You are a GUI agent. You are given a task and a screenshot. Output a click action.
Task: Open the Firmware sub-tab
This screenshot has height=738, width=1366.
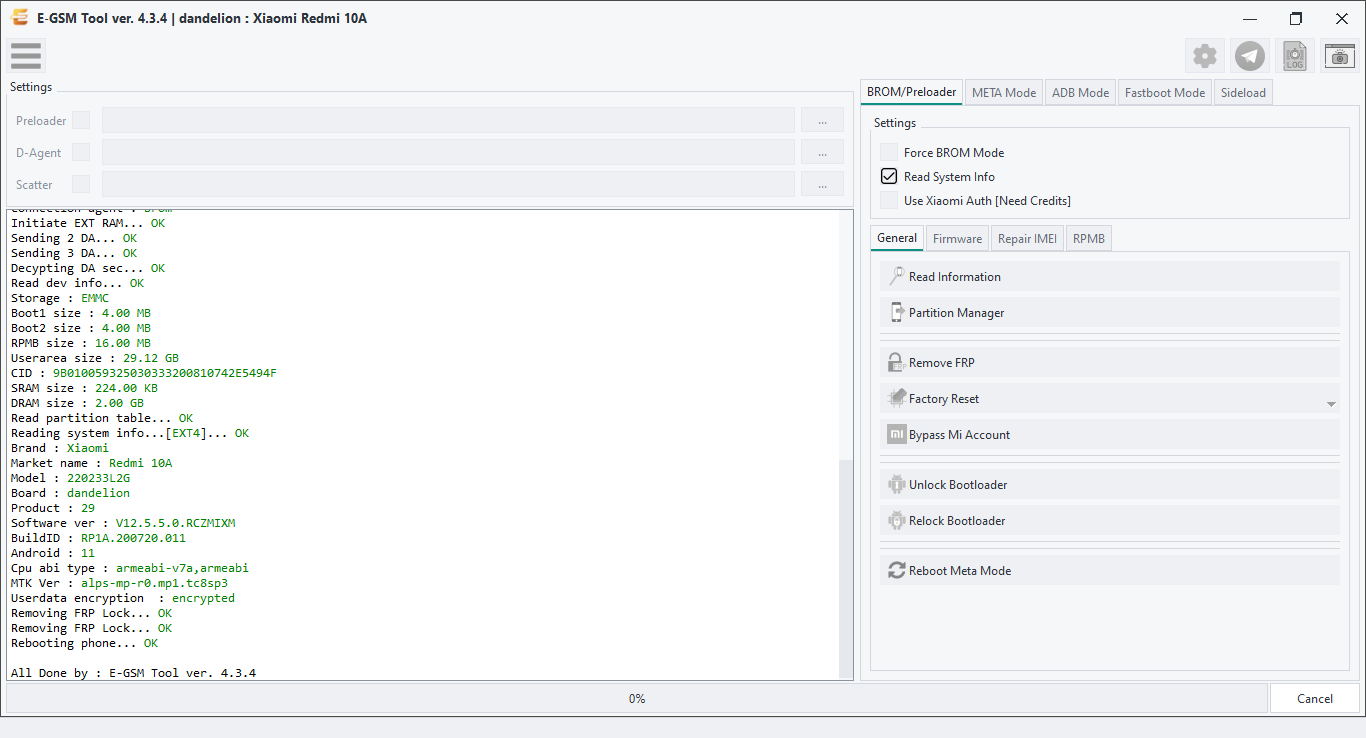(958, 239)
